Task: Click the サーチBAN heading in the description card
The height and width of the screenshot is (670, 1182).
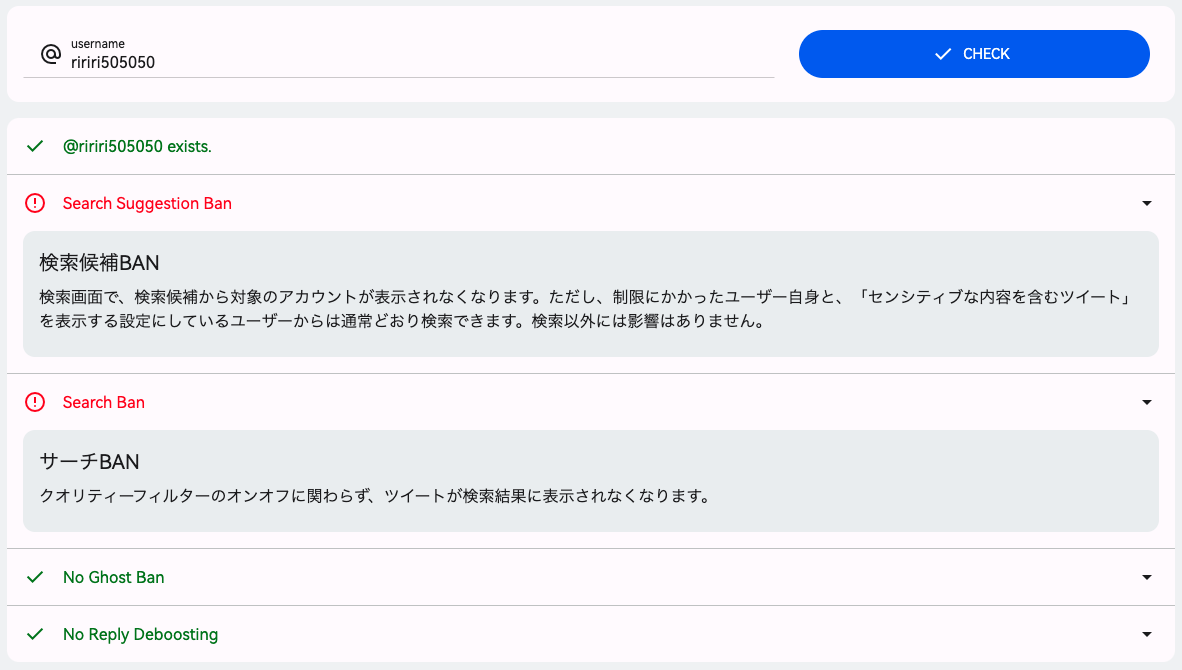Action: (x=89, y=461)
